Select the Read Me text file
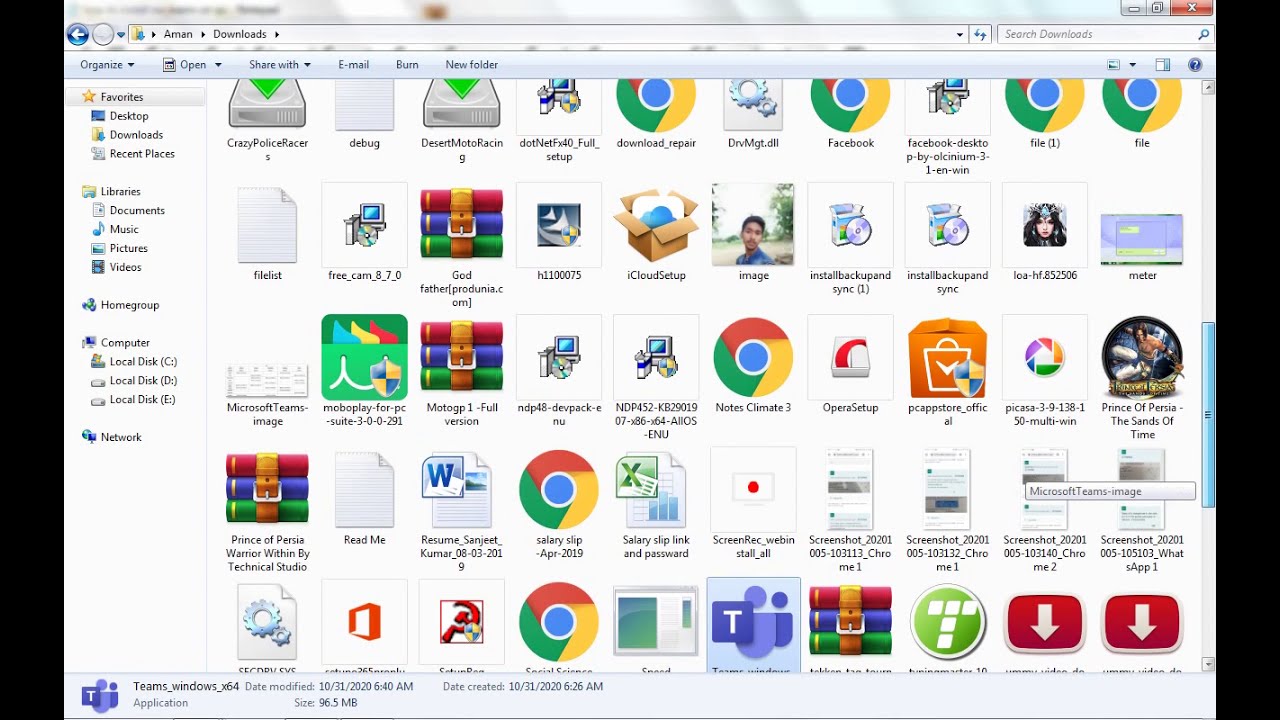1280x720 pixels. [364, 489]
